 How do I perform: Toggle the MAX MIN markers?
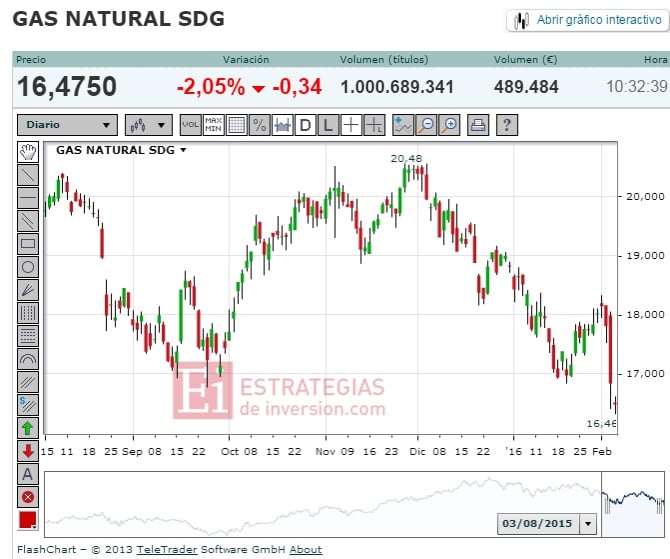point(214,125)
